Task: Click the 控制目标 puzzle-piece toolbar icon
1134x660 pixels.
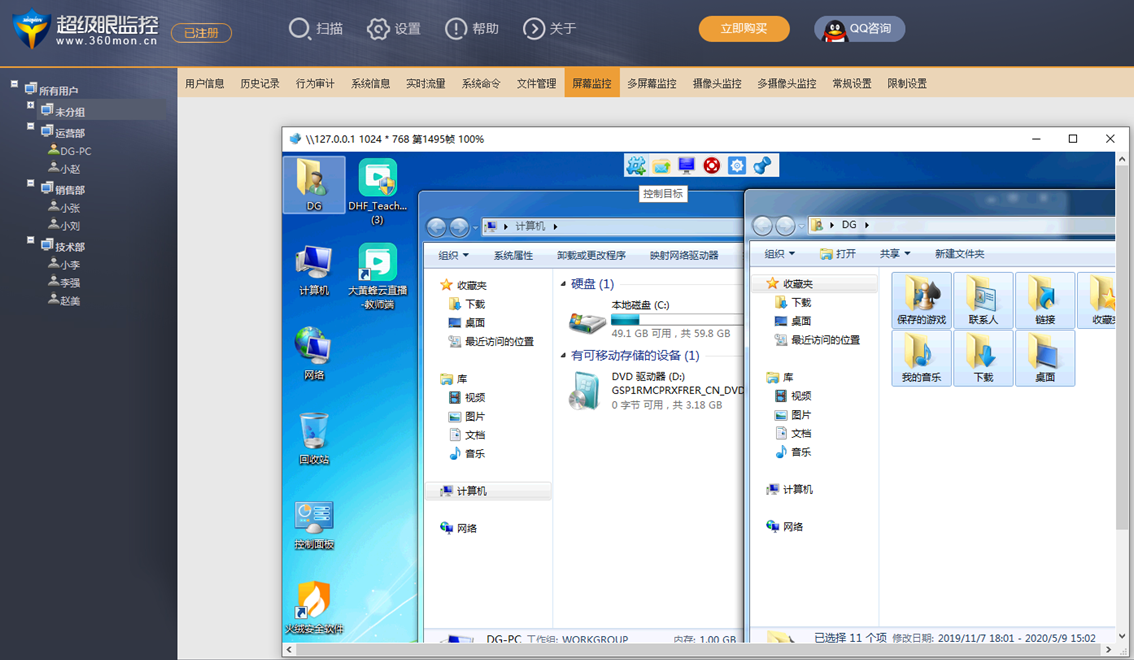Action: point(636,166)
